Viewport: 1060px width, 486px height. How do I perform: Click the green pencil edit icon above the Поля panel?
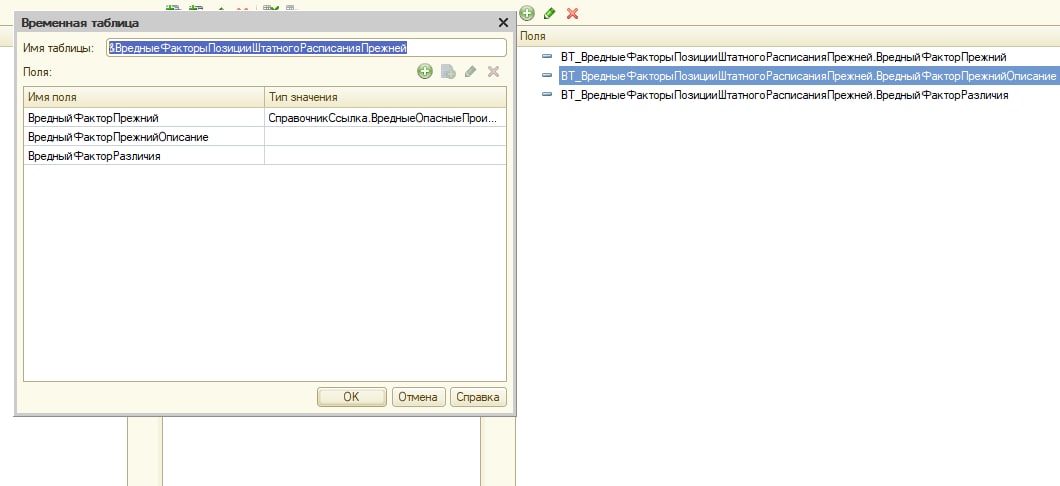550,13
